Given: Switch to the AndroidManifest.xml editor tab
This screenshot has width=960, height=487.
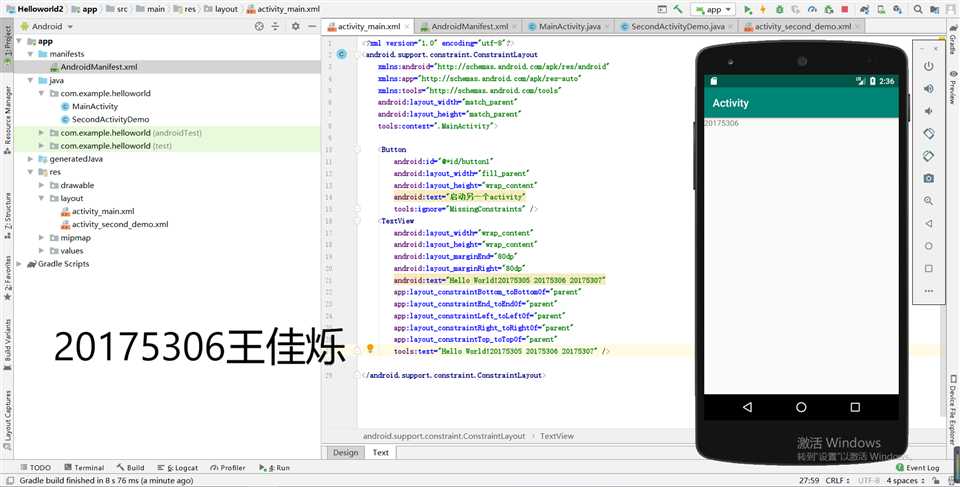Looking at the screenshot, I should coord(467,26).
